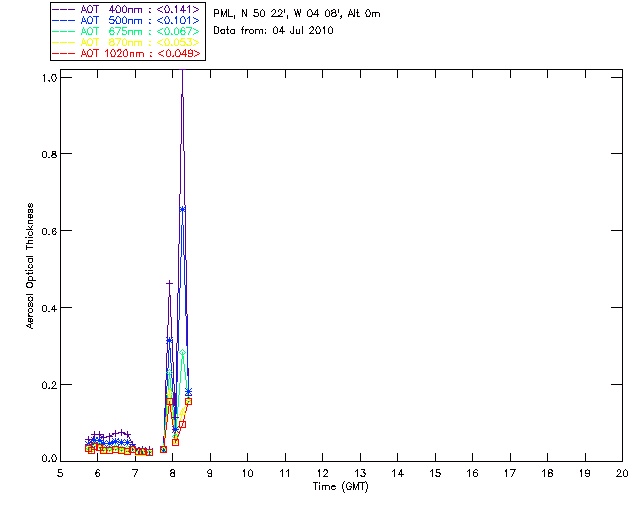Image resolution: width=640 pixels, height=512 pixels.
Task: Click the AOT 675nm legend entry
Action: tap(126, 31)
